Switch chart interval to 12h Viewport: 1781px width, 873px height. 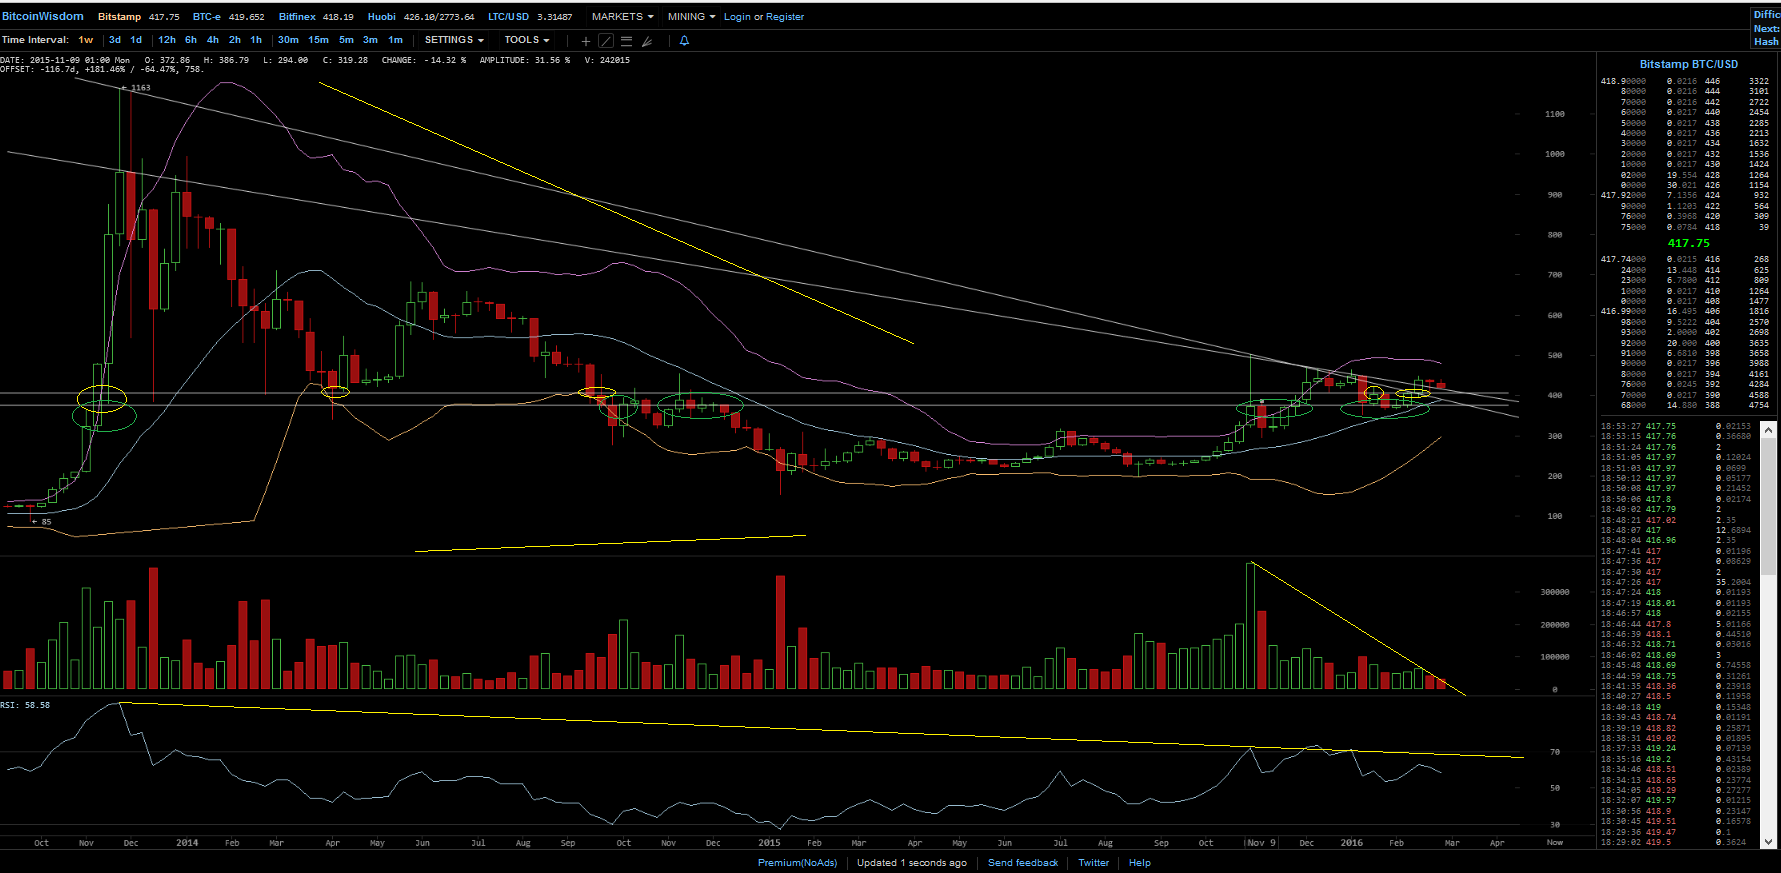(167, 40)
